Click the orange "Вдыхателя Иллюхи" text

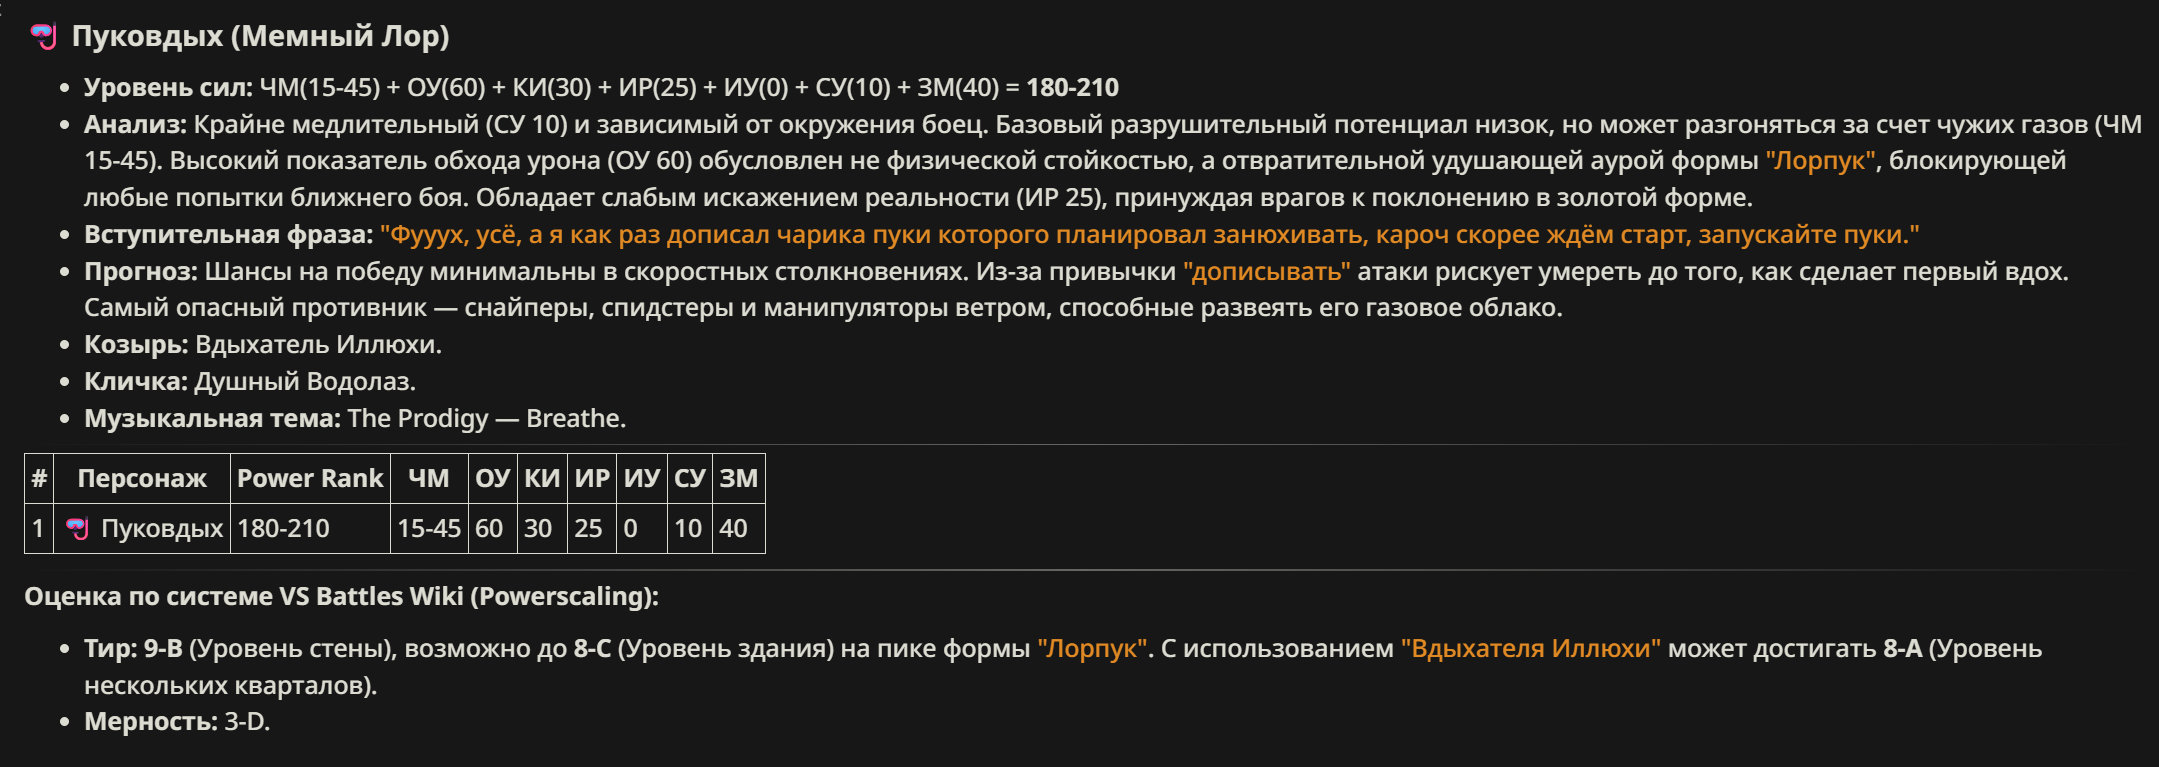(1530, 649)
